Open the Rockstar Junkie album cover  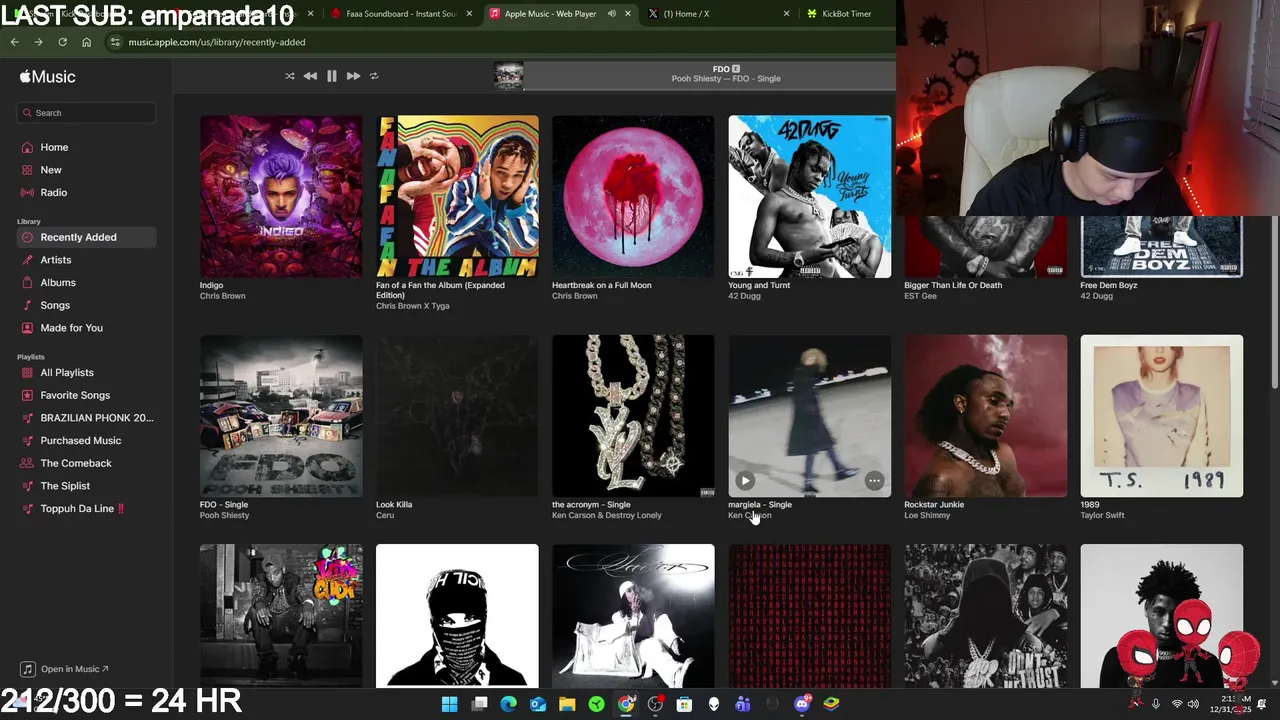coord(985,416)
